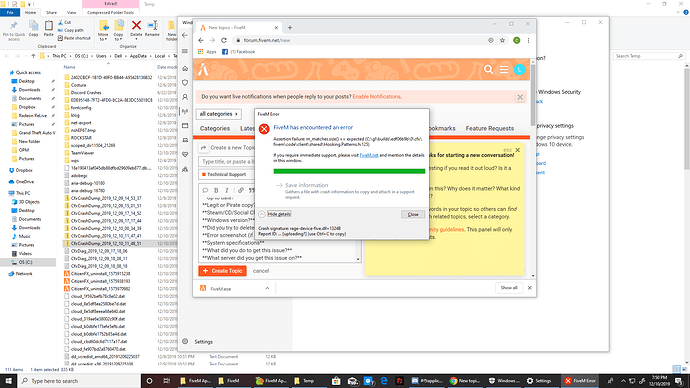
Task: Click topic title input field
Action: click(227, 161)
